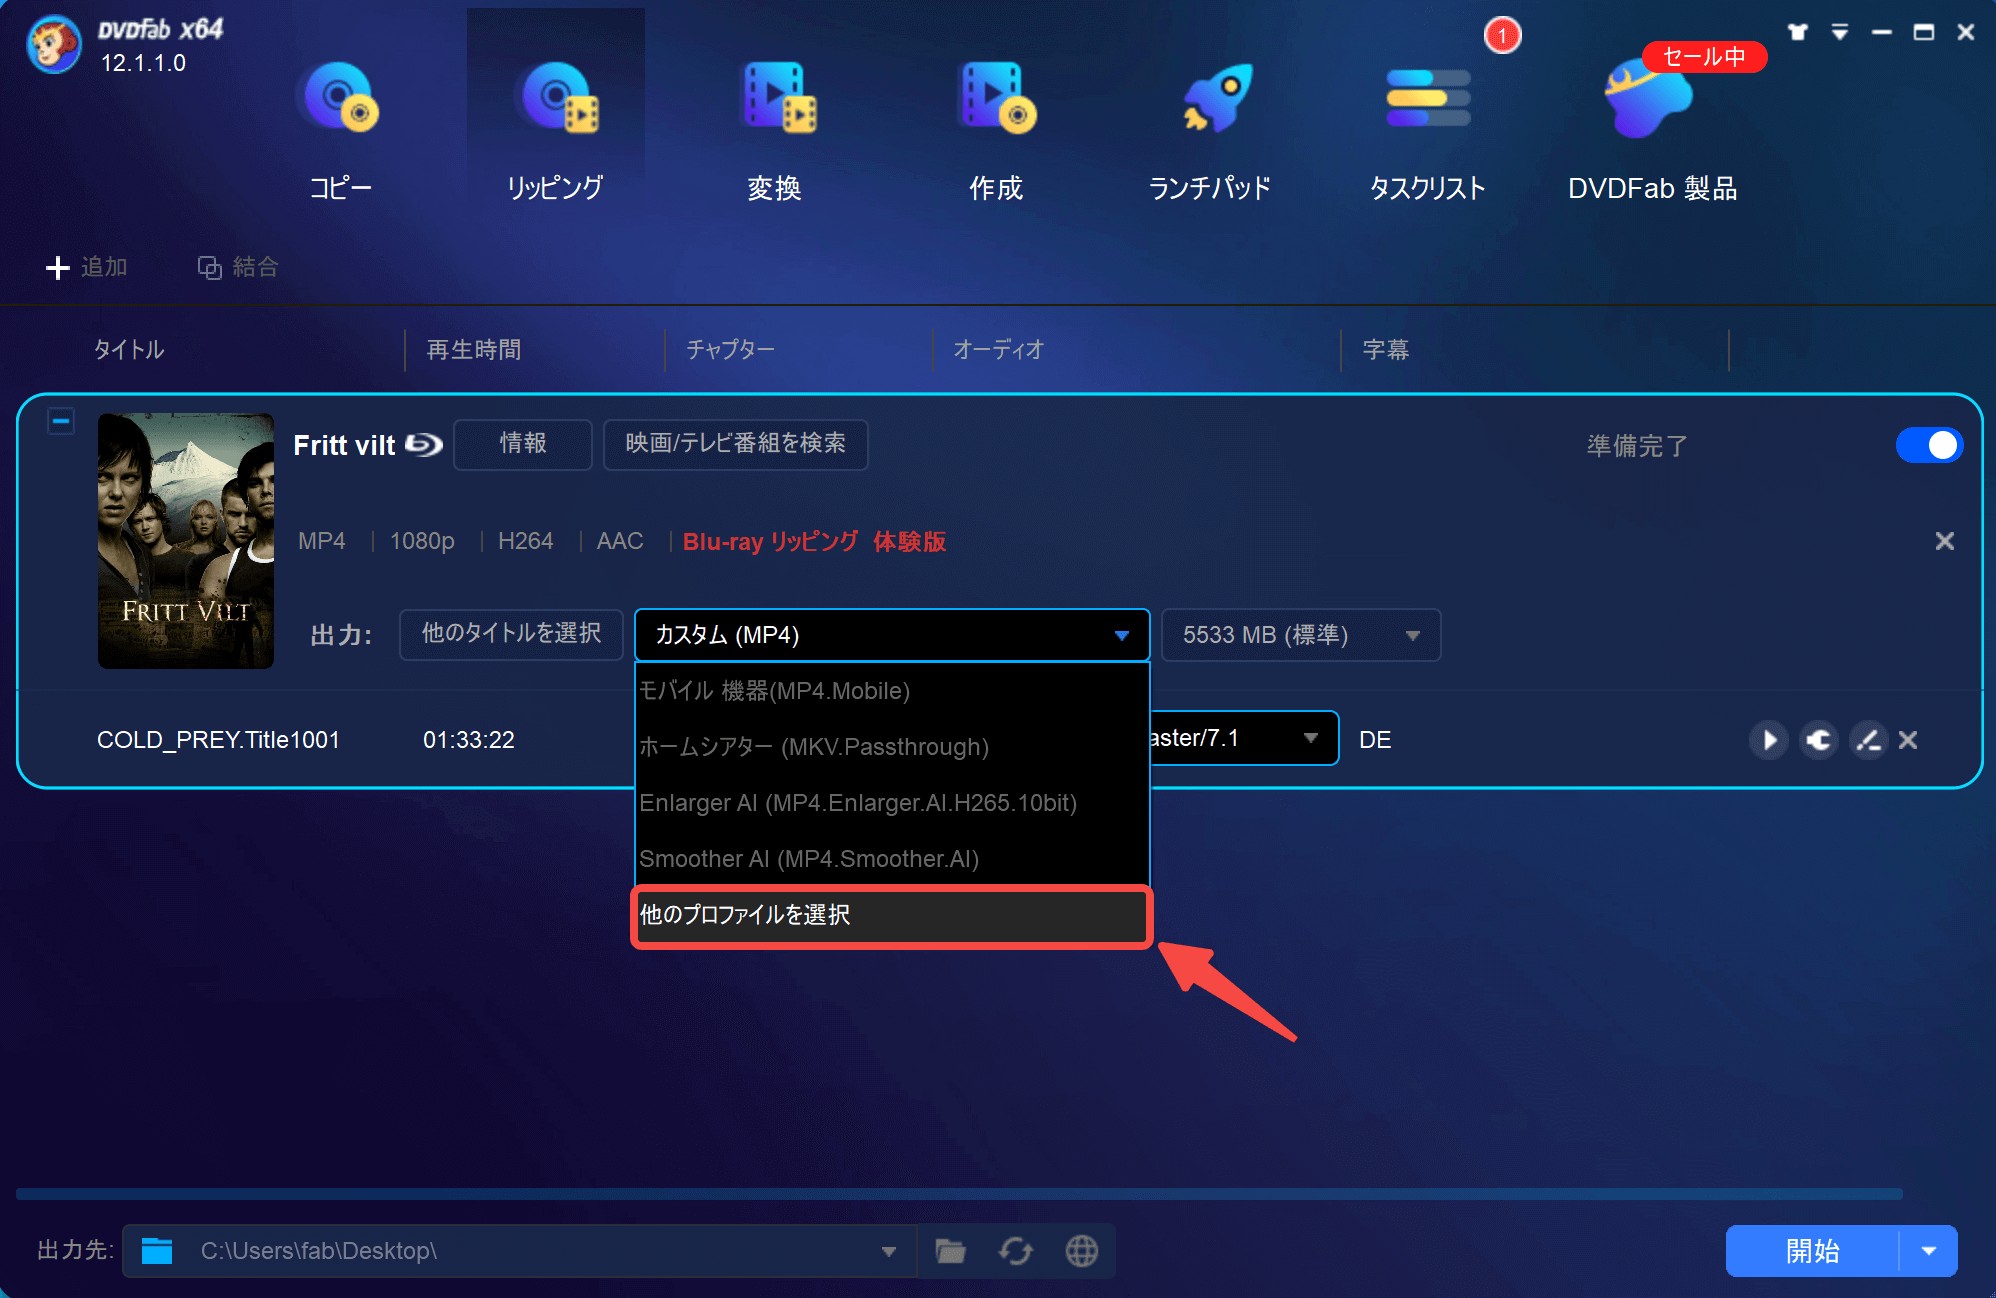Open the title bar dropdown menu icon
Screen dimensions: 1996x1298
[1840, 32]
